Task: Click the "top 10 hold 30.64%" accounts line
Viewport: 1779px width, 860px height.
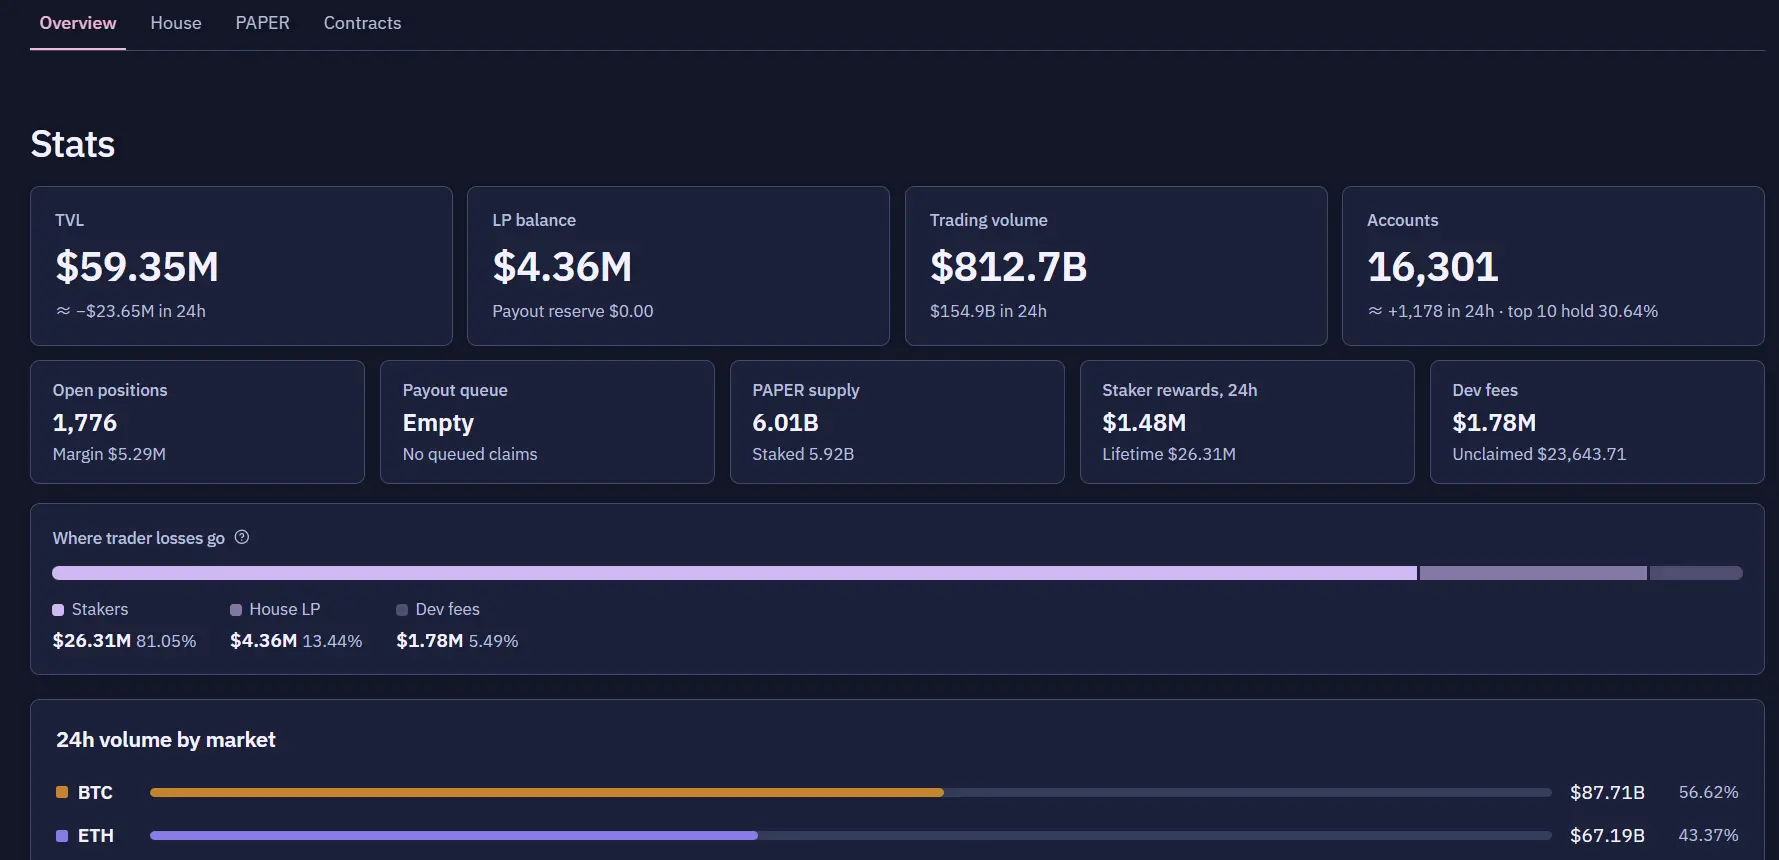Action: click(x=1583, y=311)
